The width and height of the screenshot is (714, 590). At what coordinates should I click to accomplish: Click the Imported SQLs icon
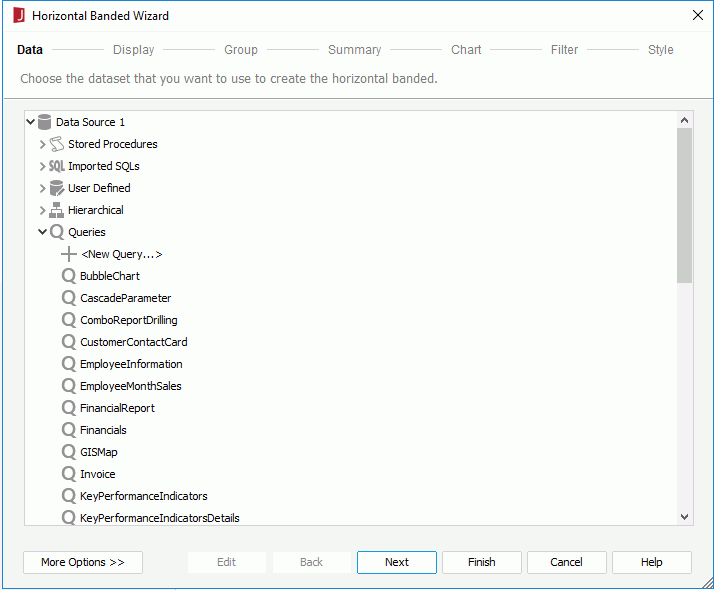click(56, 166)
